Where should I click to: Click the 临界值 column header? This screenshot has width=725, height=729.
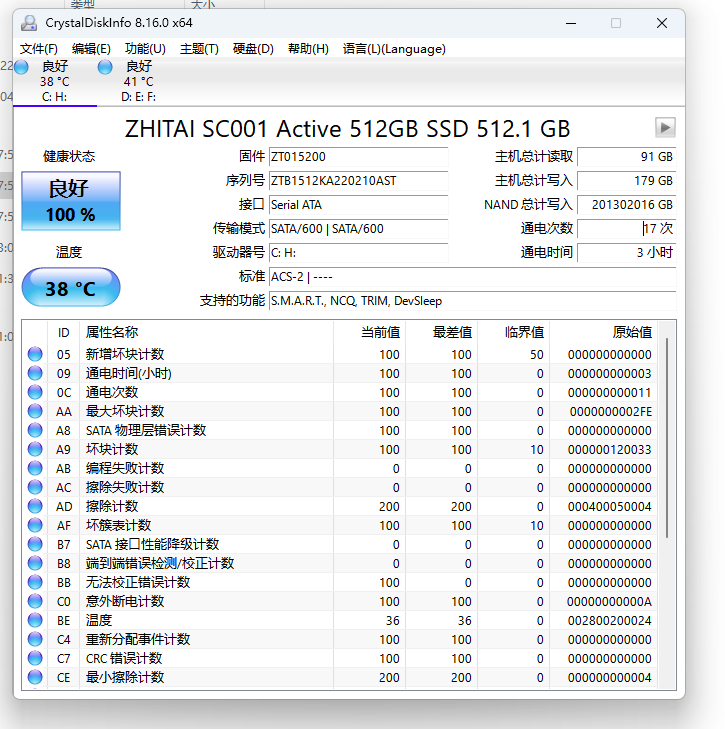[513, 332]
